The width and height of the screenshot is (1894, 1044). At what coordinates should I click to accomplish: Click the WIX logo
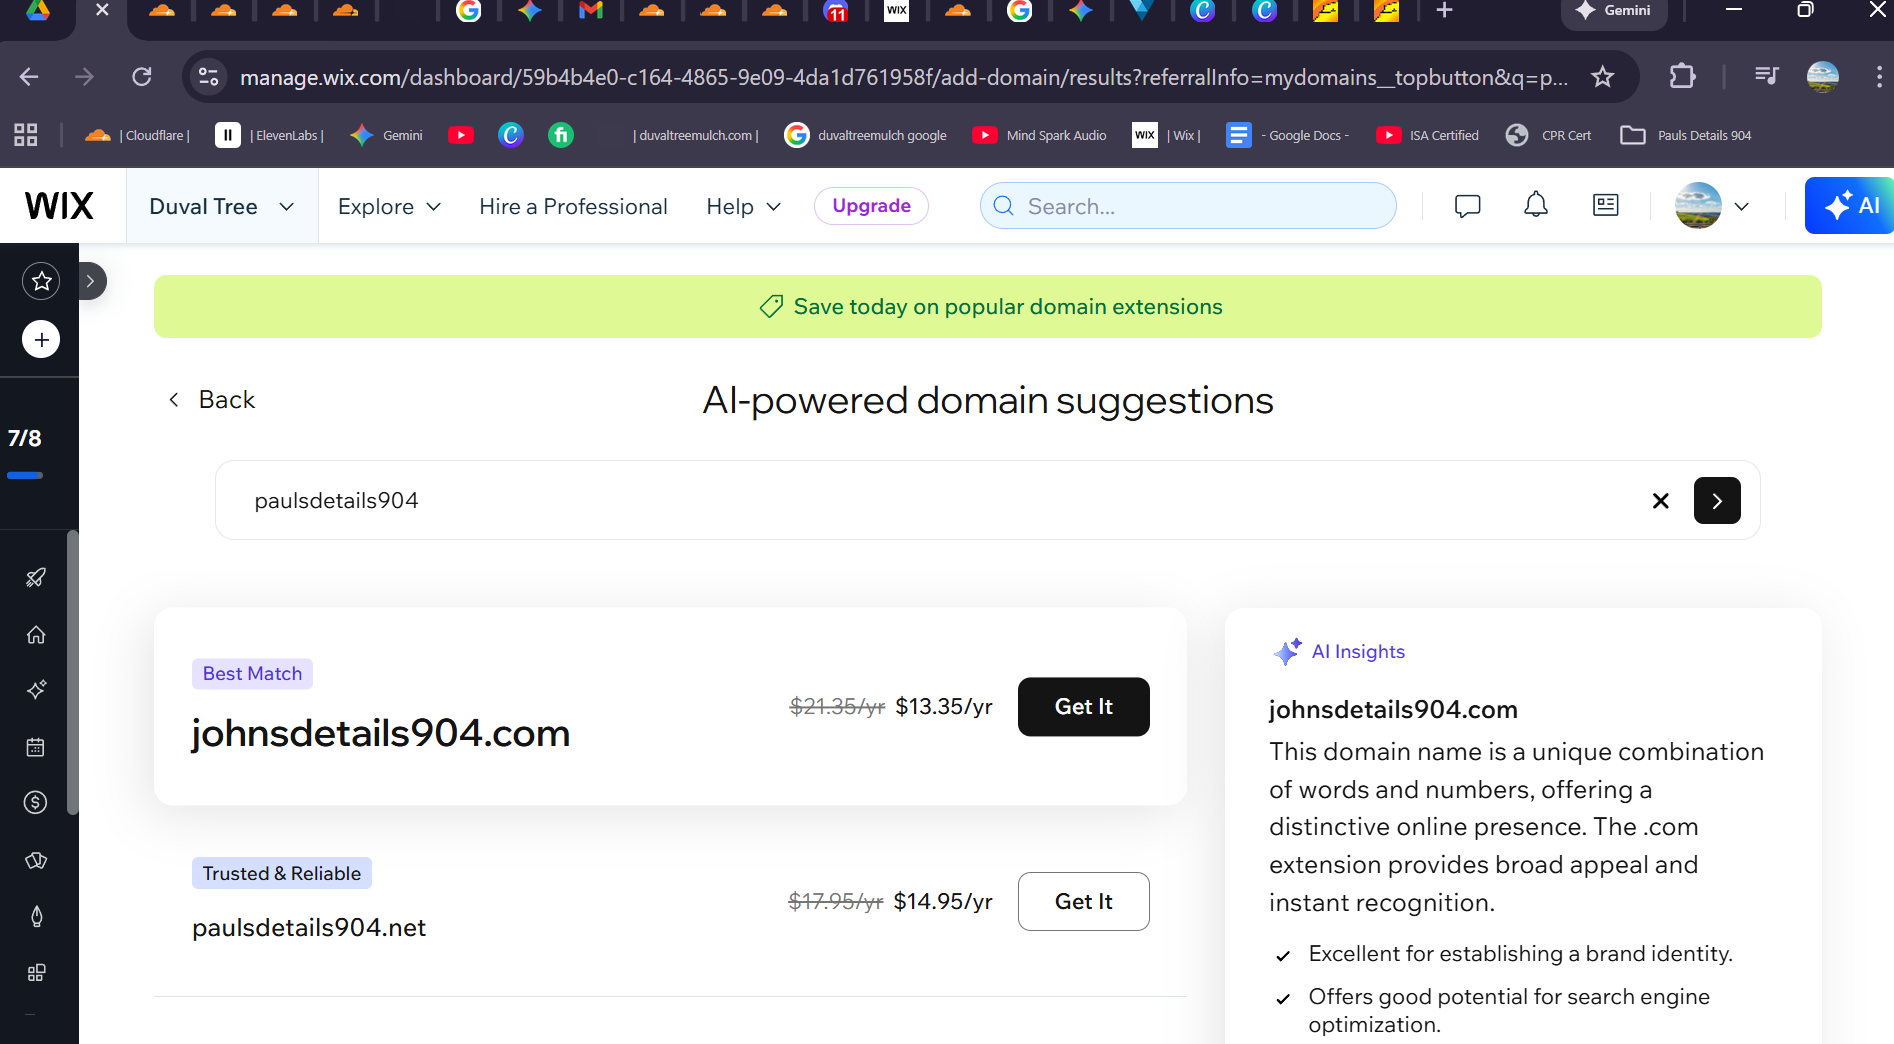click(59, 206)
